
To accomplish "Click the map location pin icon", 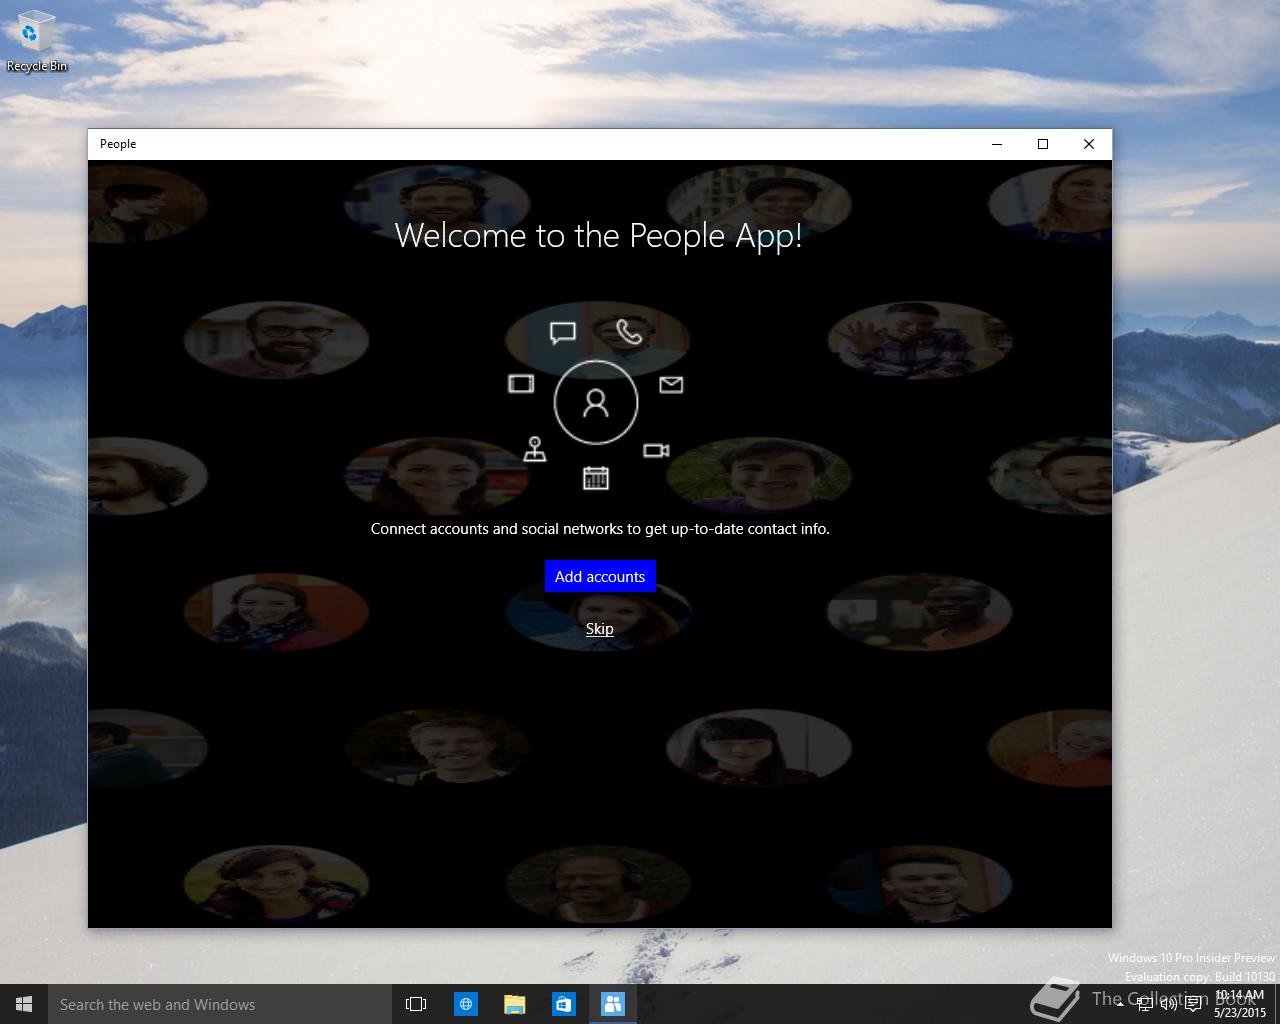I will point(535,449).
